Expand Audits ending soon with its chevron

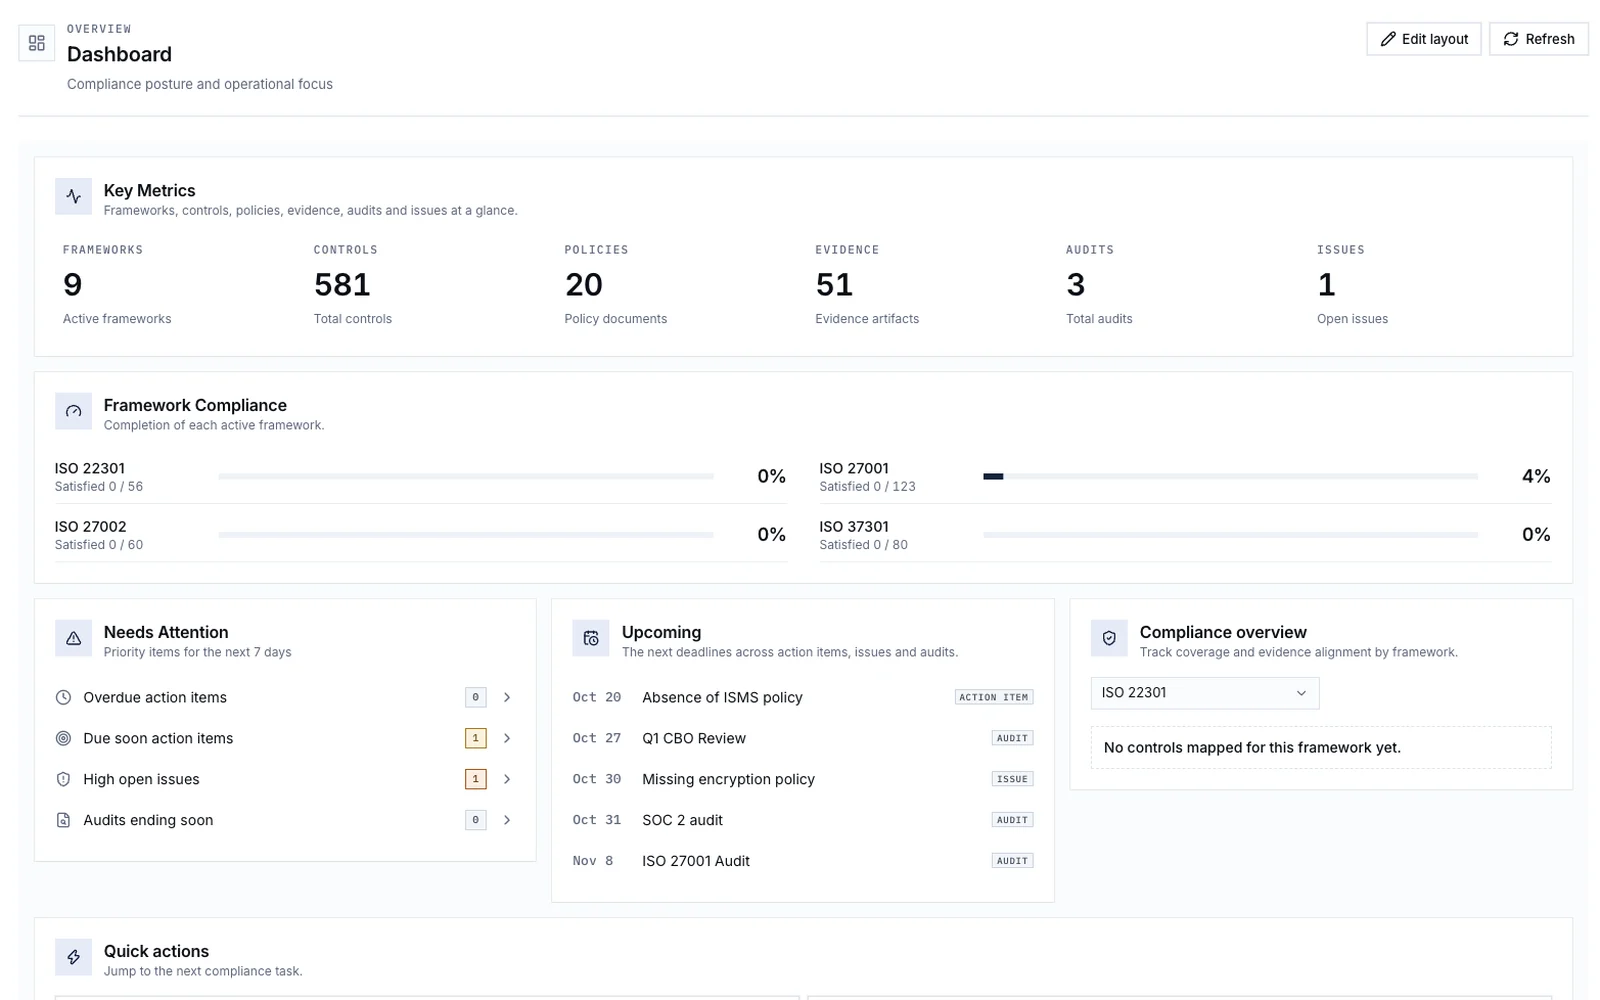point(507,820)
